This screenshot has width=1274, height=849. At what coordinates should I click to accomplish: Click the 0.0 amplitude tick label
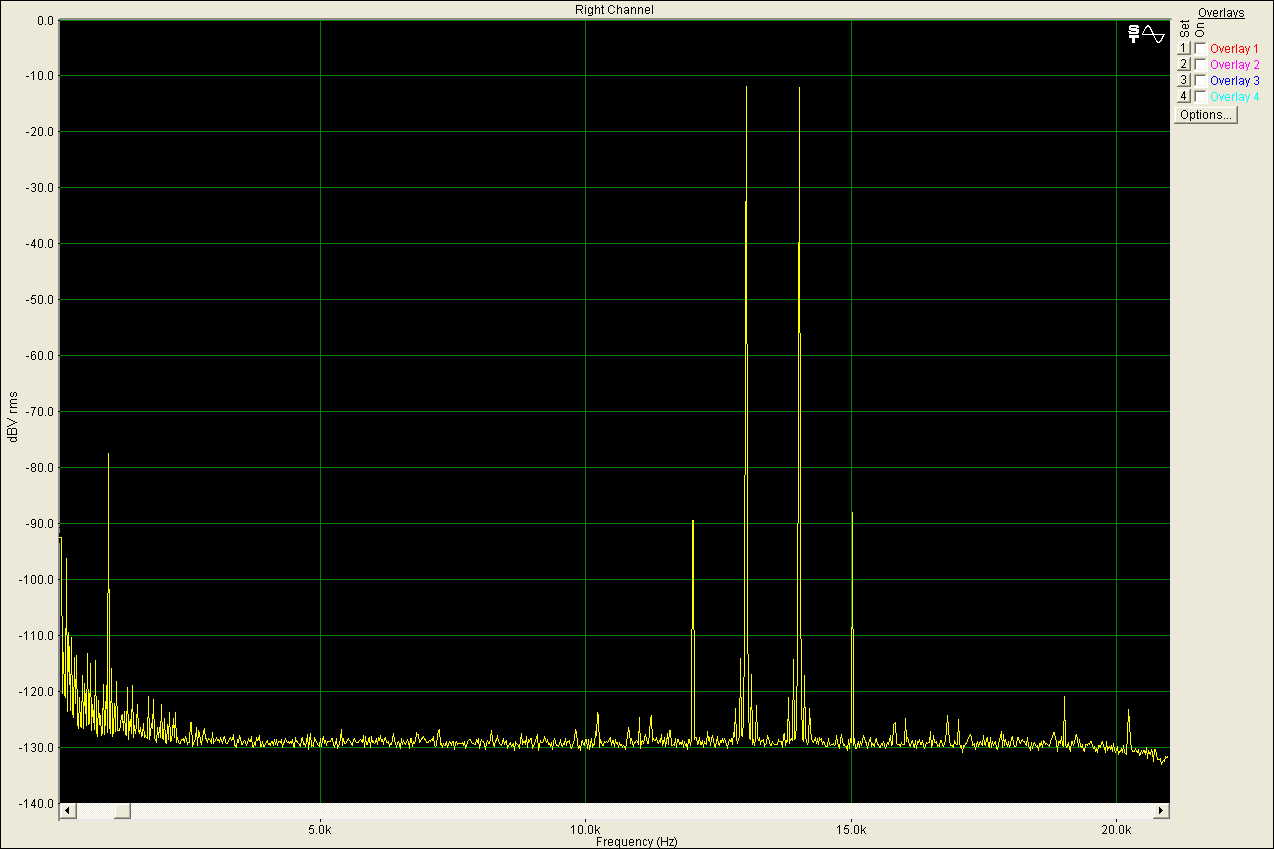(x=45, y=20)
